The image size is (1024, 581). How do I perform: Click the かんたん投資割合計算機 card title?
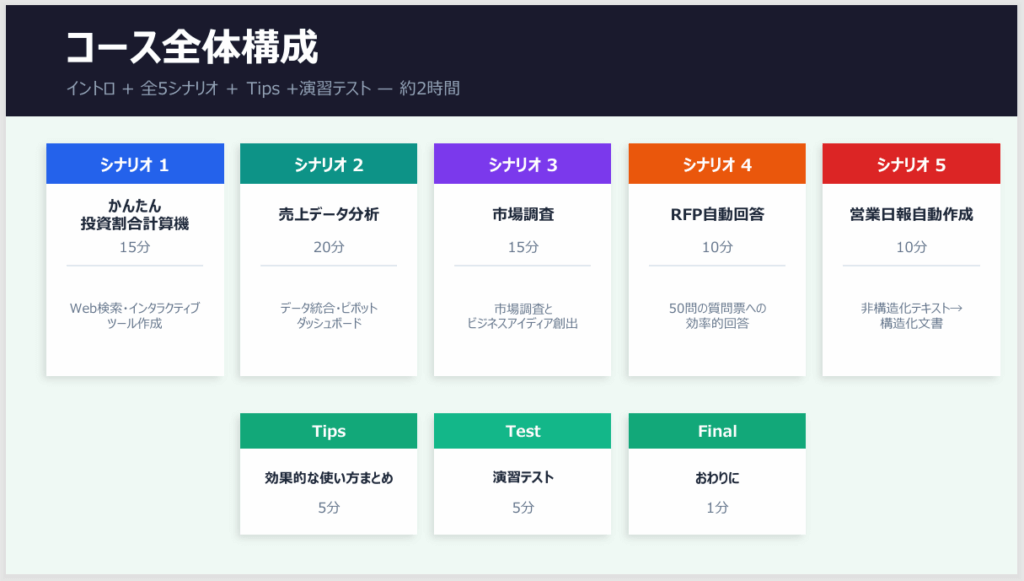point(135,215)
